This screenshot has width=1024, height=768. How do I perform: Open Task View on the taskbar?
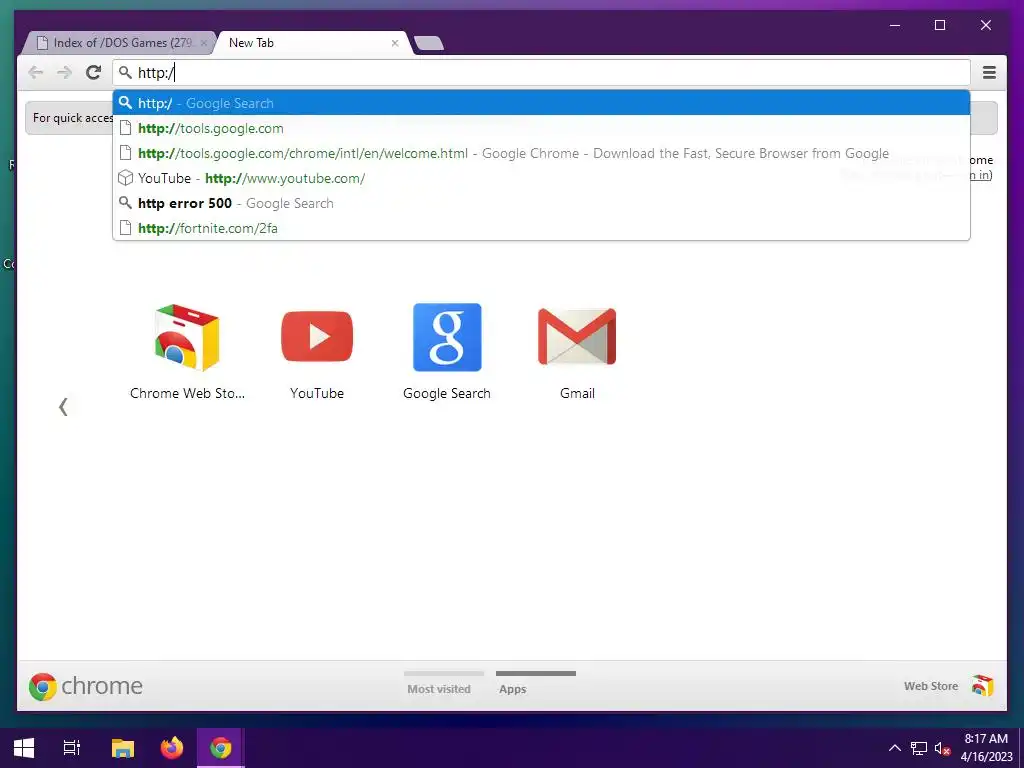pos(72,748)
